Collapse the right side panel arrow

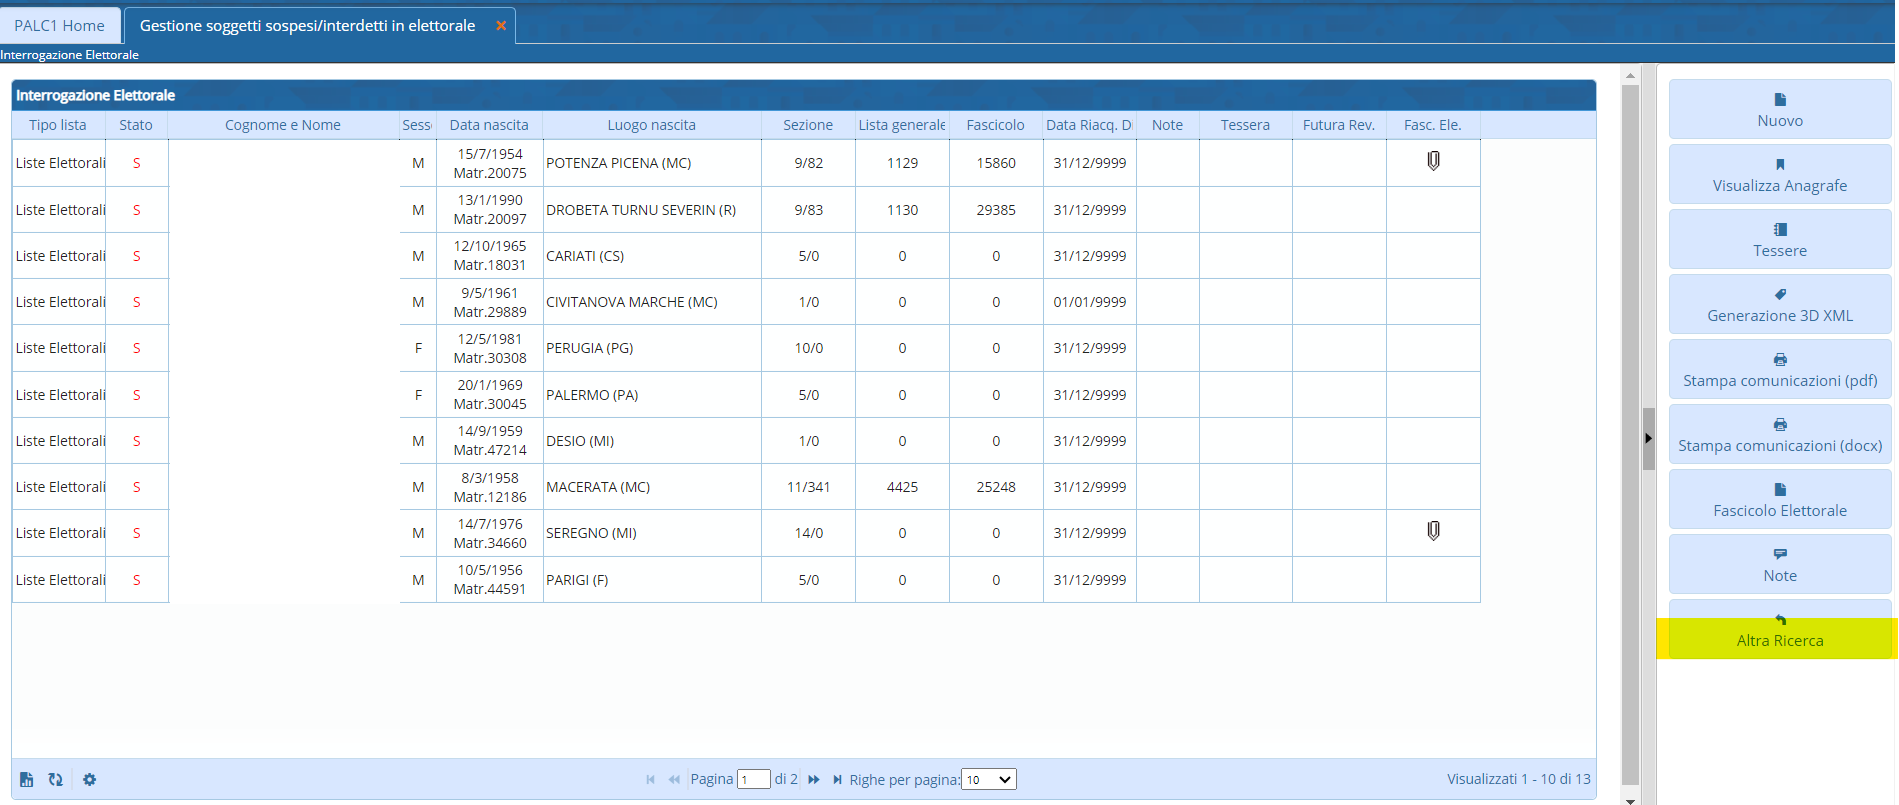[x=1648, y=438]
